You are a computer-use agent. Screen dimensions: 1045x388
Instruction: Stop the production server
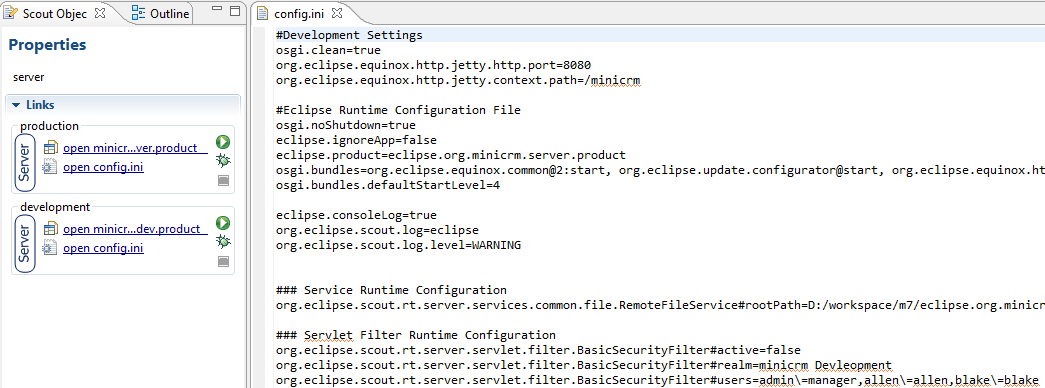click(x=223, y=181)
